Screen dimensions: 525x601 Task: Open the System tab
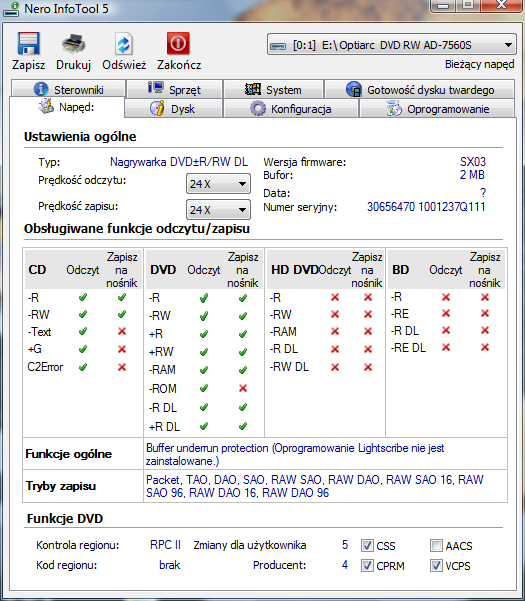click(x=274, y=89)
